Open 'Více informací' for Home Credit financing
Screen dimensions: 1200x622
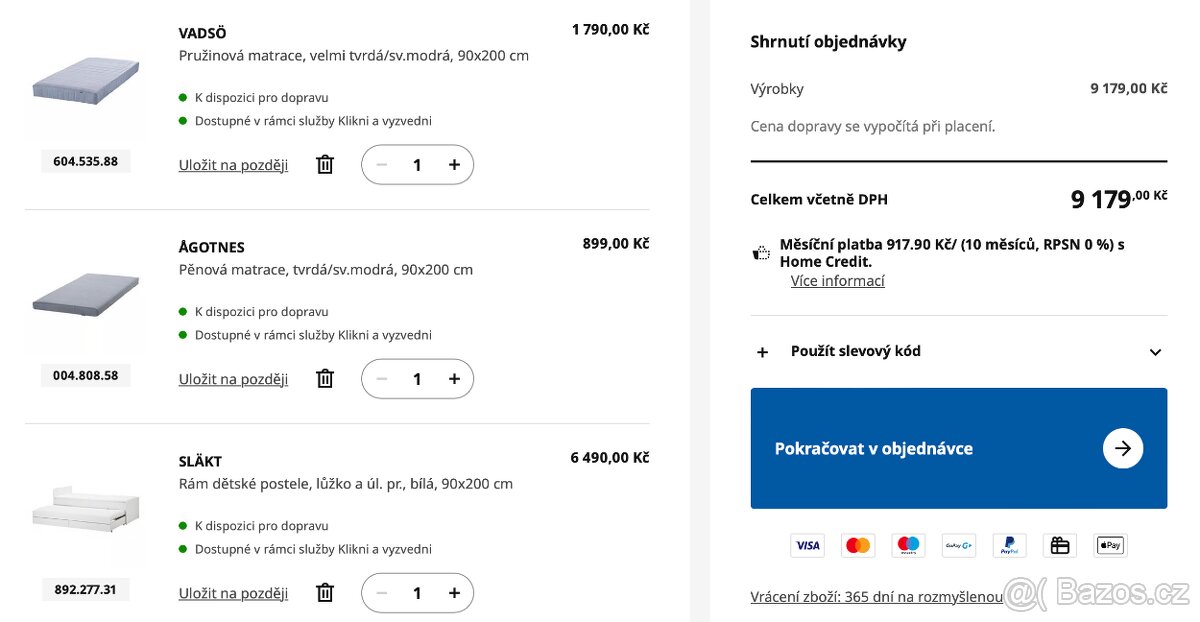(838, 280)
